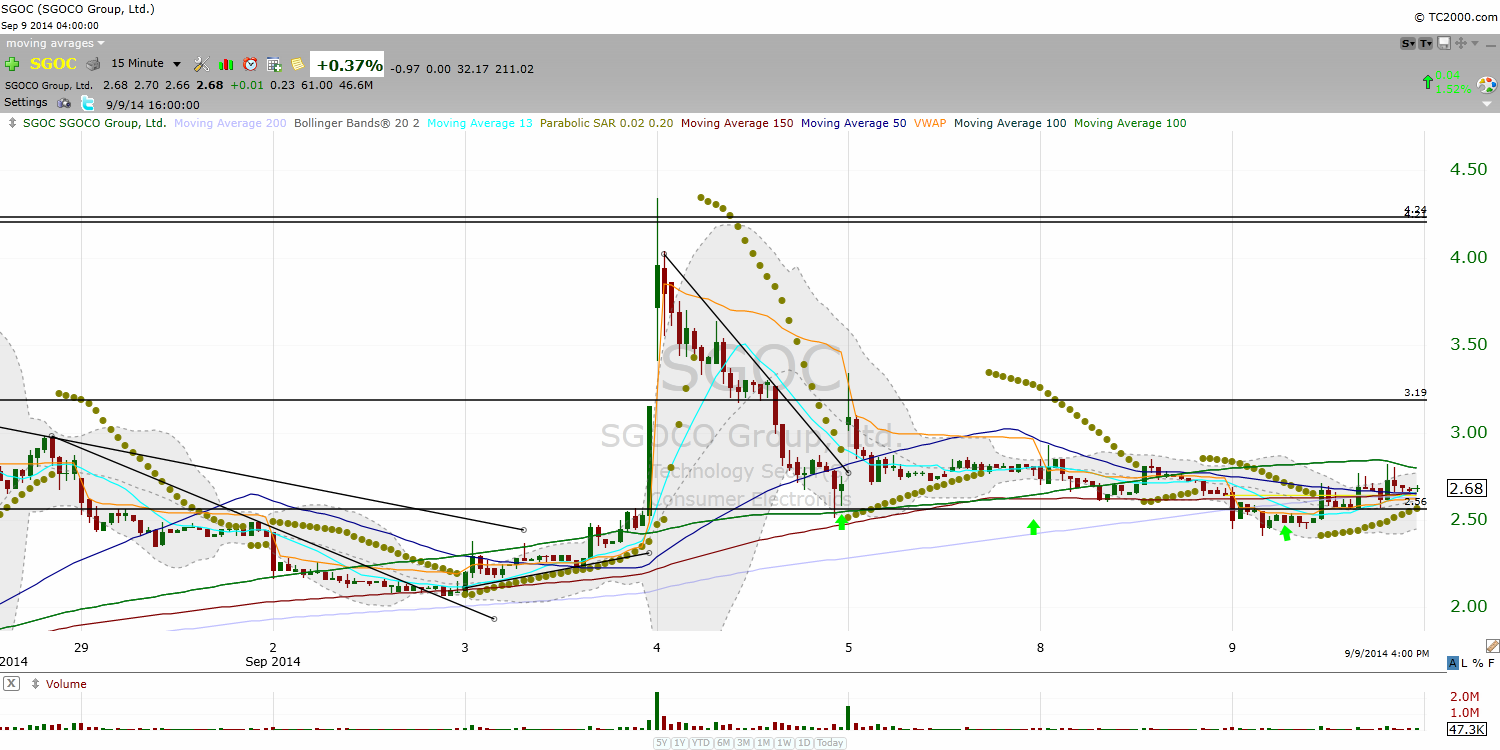
Task: Click the green 0.04 1.52% change indicator
Action: tap(1447, 82)
